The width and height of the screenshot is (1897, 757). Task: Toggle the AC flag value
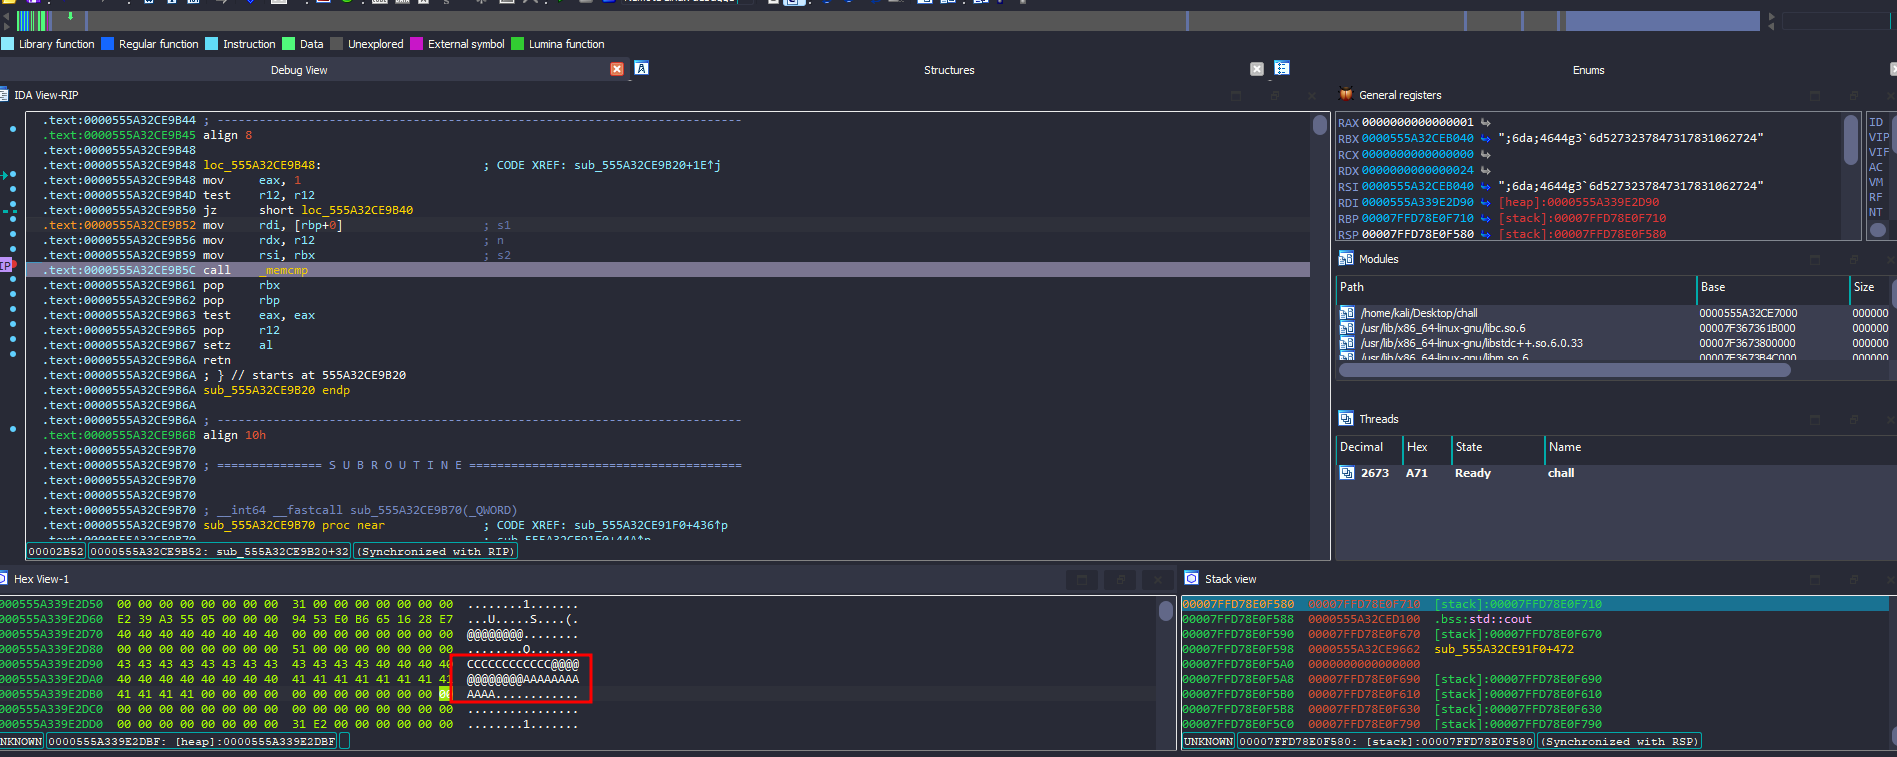coord(1875,167)
